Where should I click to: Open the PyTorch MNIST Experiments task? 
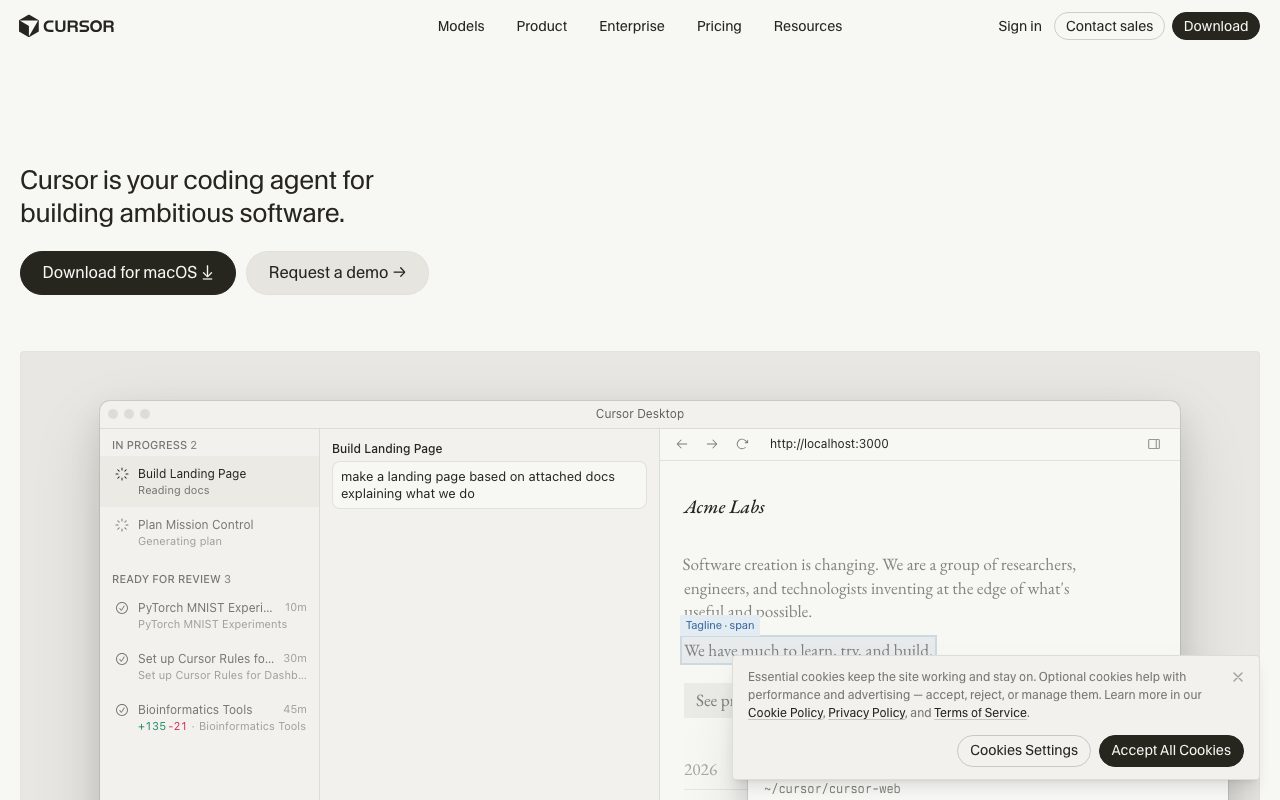tap(210, 615)
